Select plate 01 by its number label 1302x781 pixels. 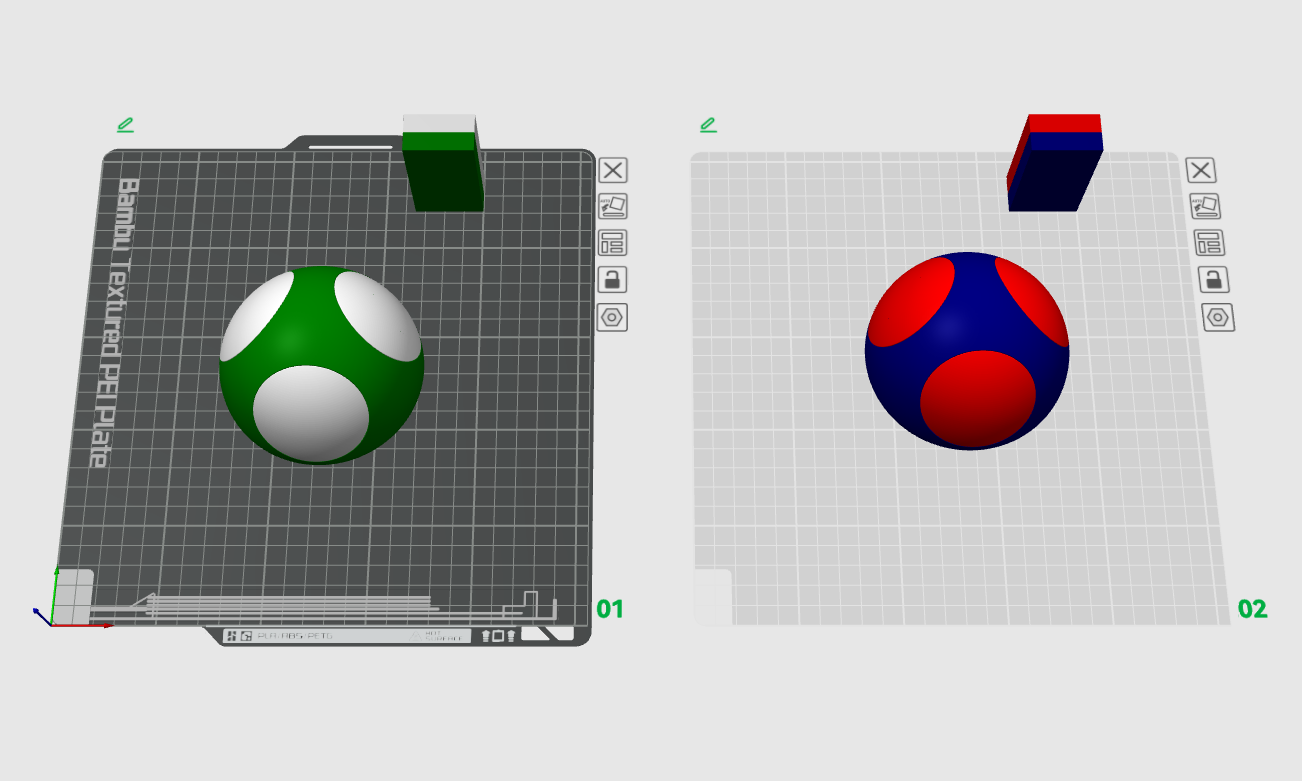pyautogui.click(x=609, y=610)
